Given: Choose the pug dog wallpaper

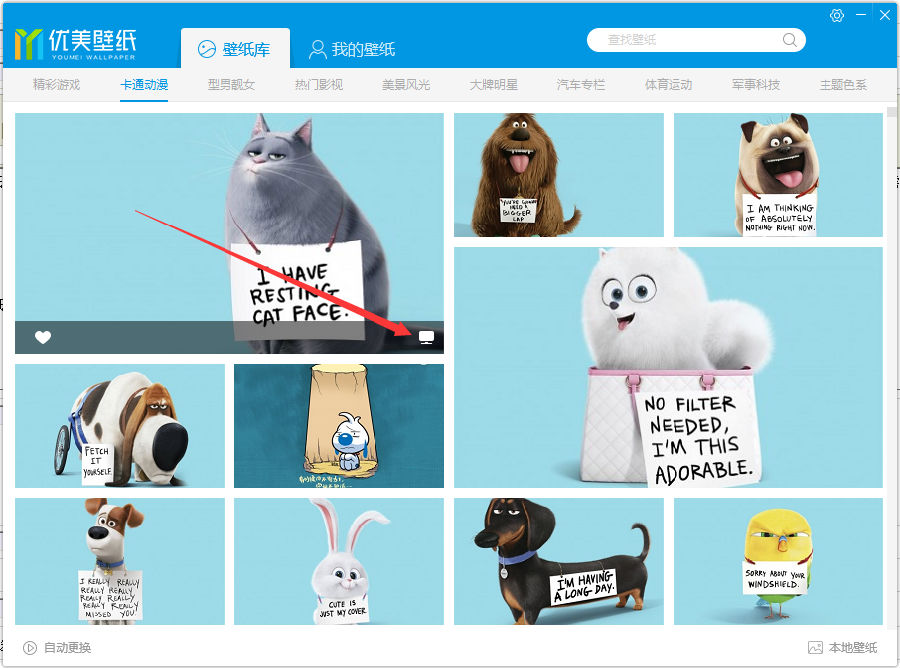Looking at the screenshot, I should pos(778,175).
